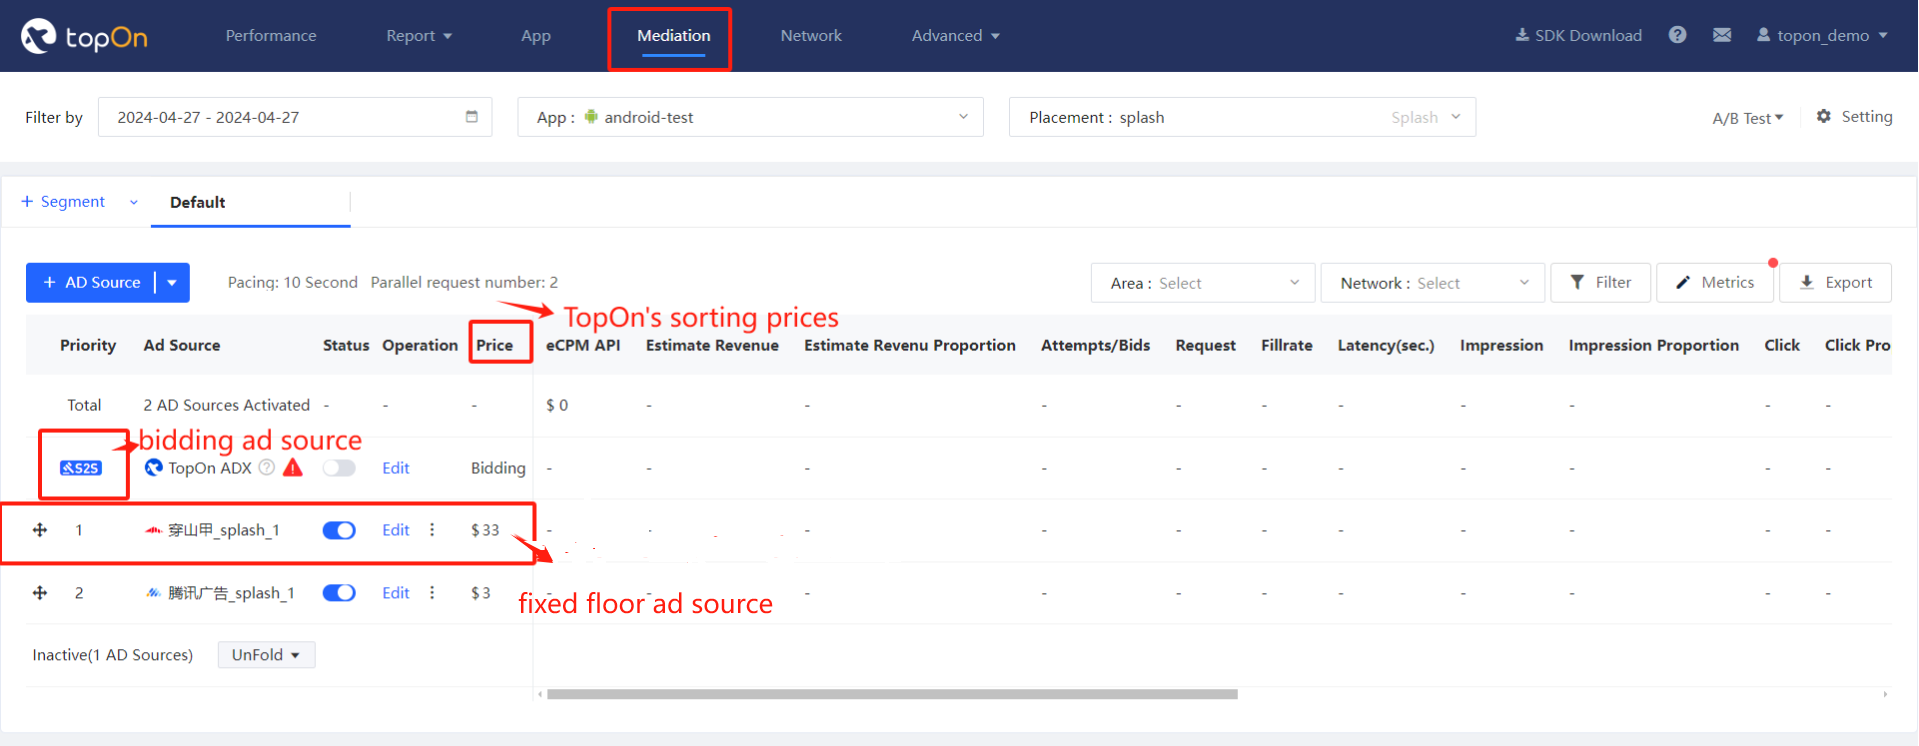Open the Placement splash selector

tap(1242, 117)
